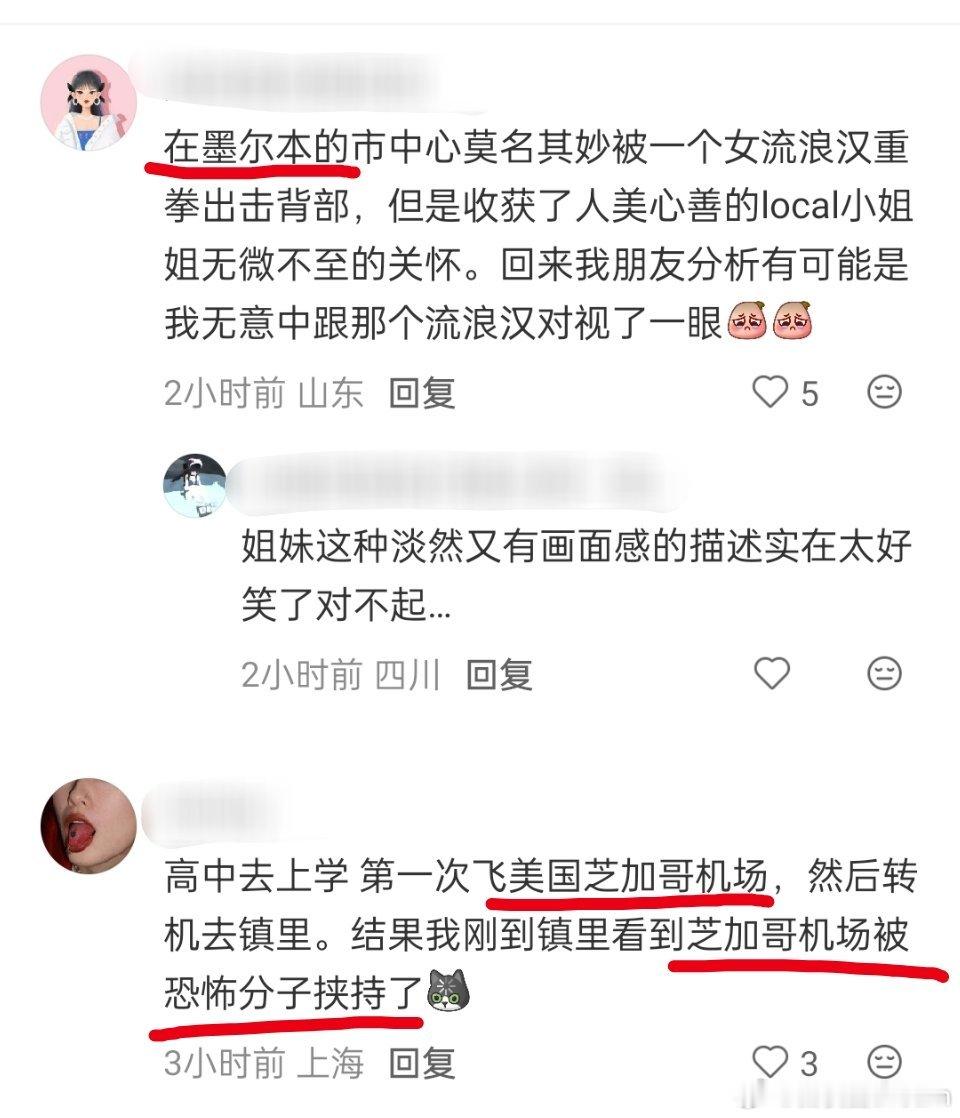Viewport: 960px width, 1118px height.
Task: Open profile of cartoon girl avatar
Action: [x=88, y=103]
